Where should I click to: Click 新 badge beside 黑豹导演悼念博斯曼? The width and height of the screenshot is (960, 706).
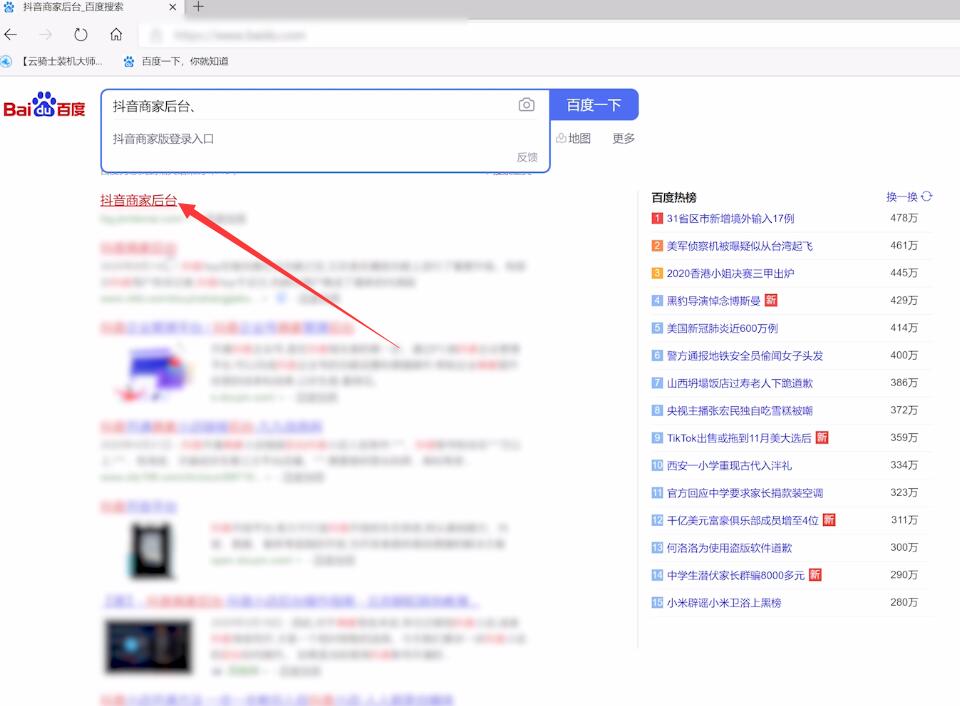(771, 300)
